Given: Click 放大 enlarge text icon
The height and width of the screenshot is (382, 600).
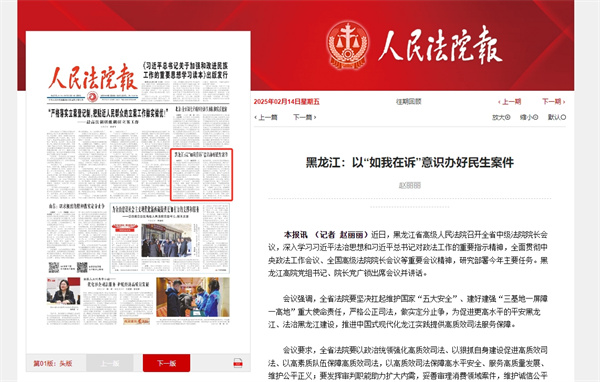Looking at the screenshot, I should point(501,117).
